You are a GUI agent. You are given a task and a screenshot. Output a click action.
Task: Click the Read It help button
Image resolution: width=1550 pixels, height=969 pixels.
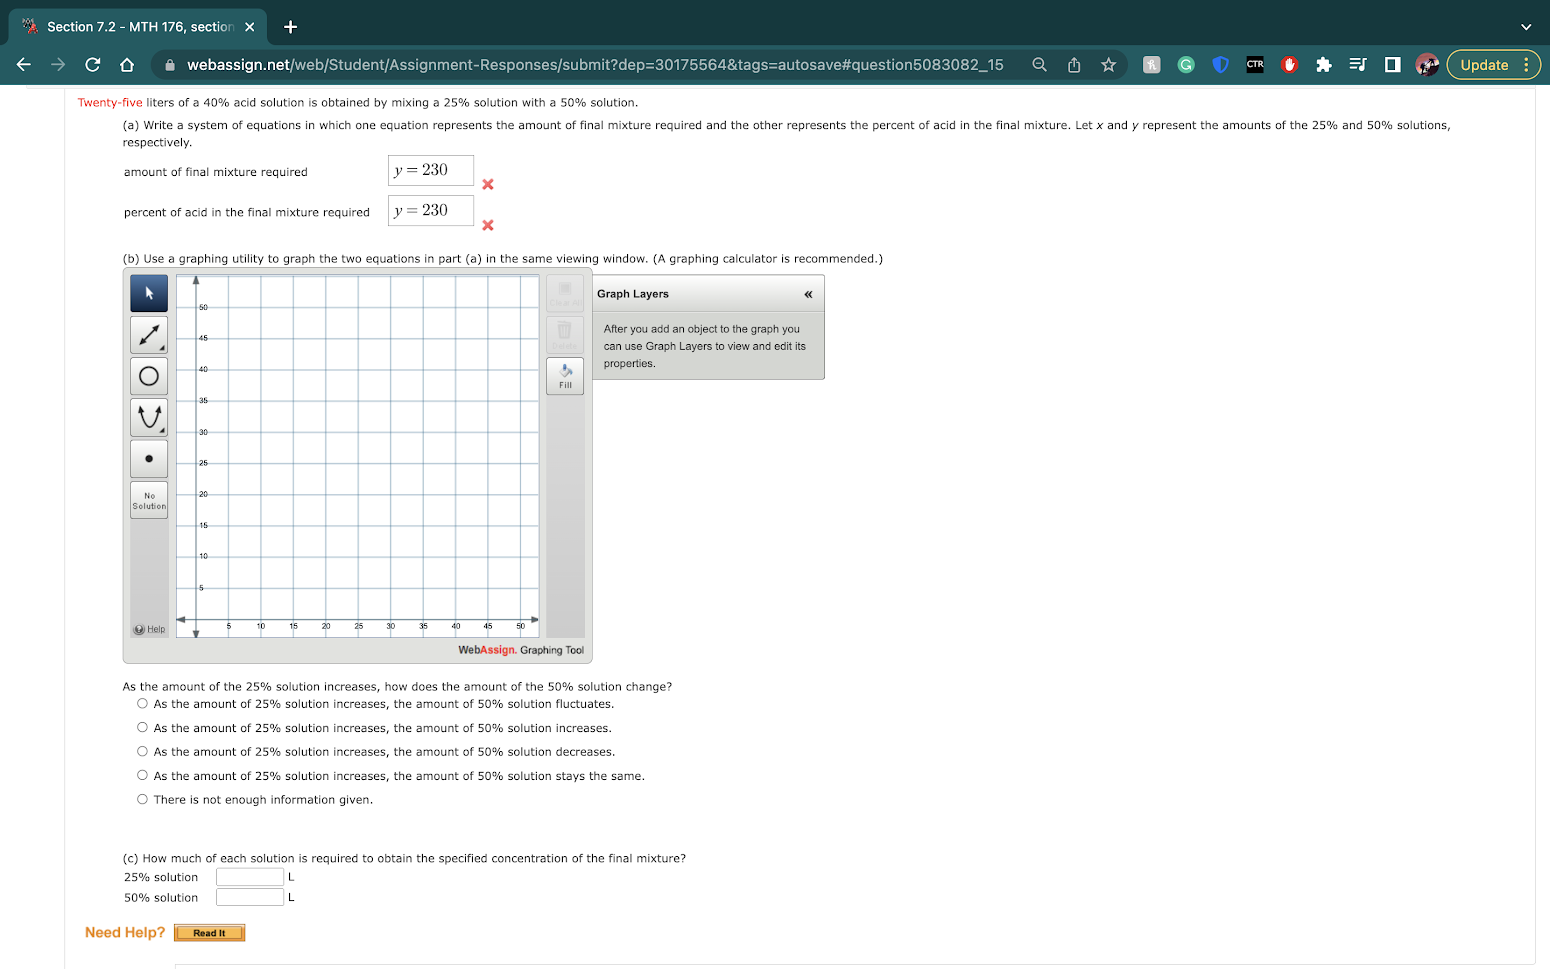[209, 933]
